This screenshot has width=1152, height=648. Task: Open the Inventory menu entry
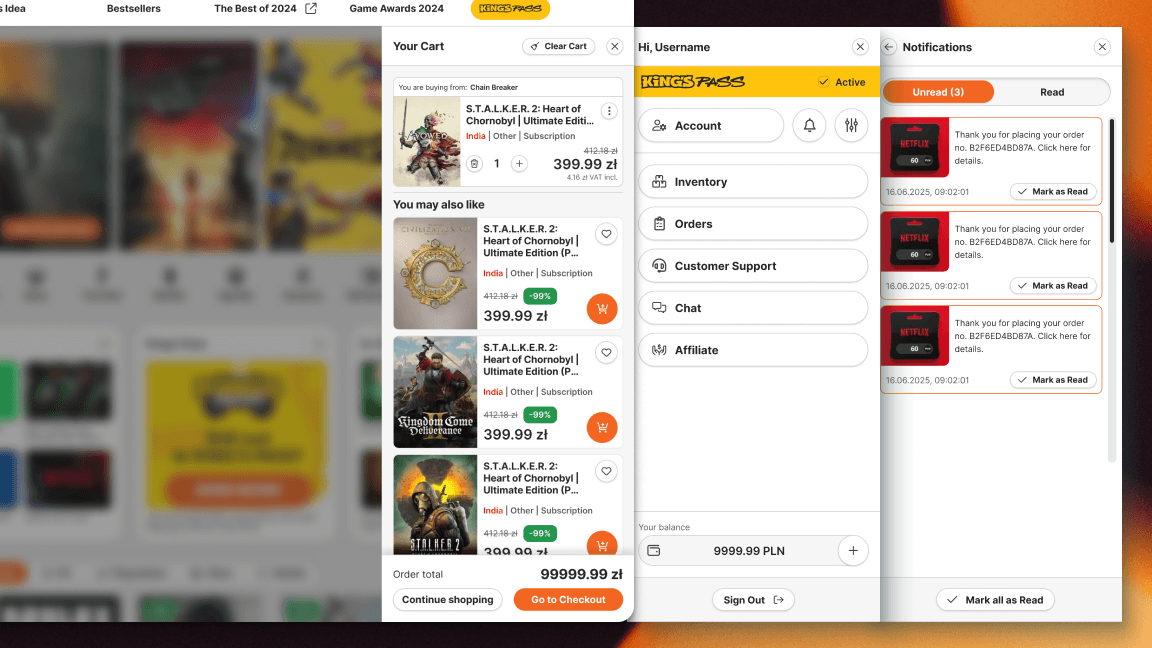click(x=752, y=182)
